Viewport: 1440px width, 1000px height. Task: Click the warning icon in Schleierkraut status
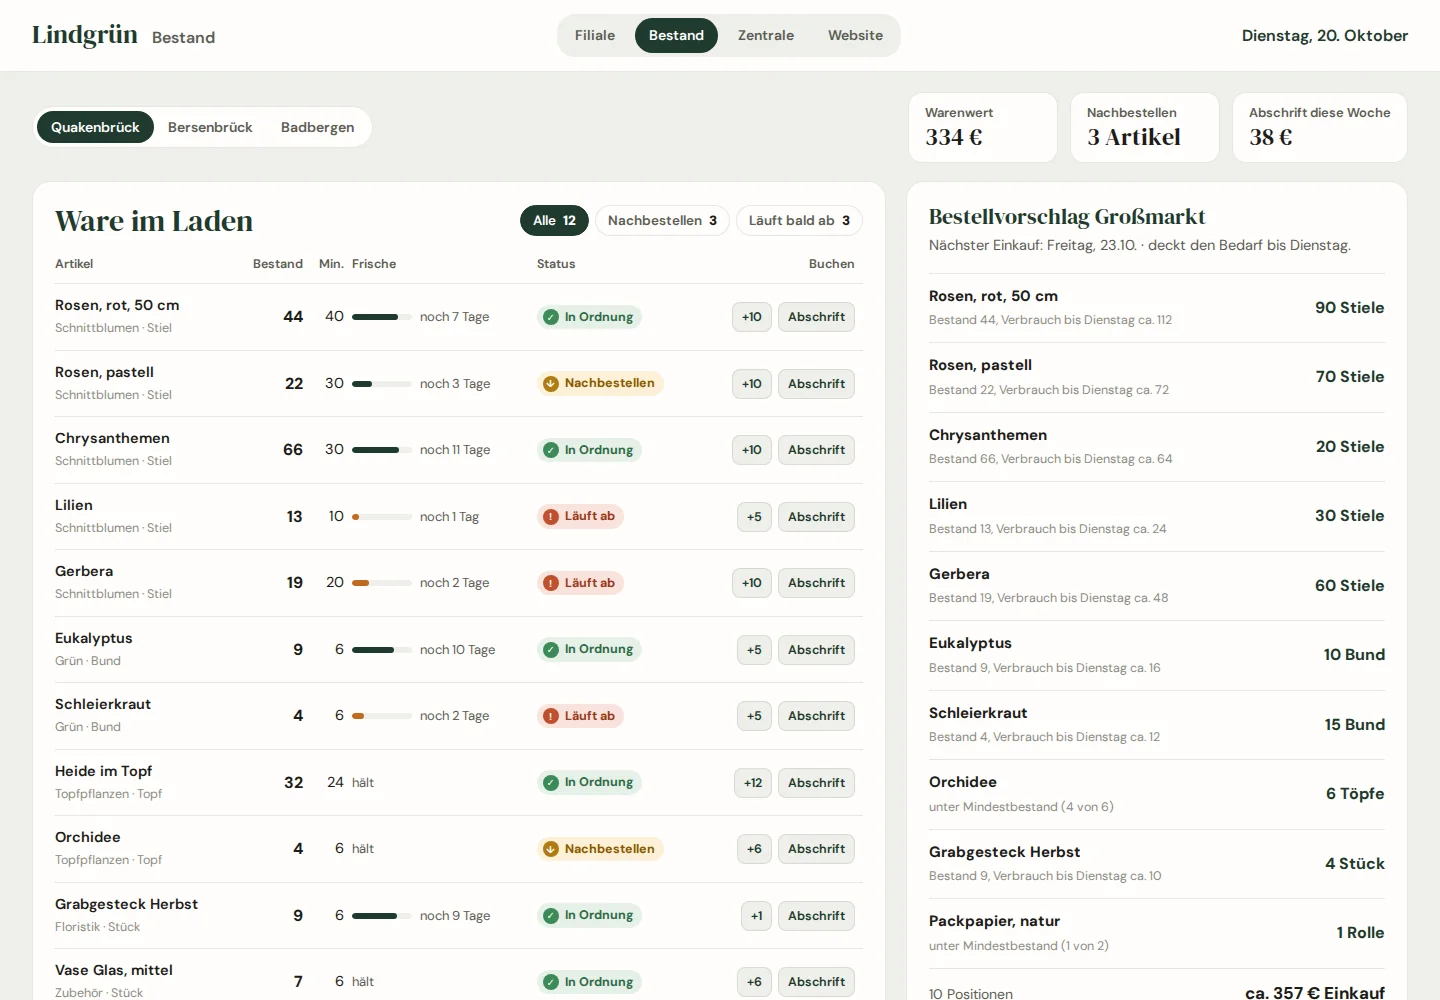point(550,716)
